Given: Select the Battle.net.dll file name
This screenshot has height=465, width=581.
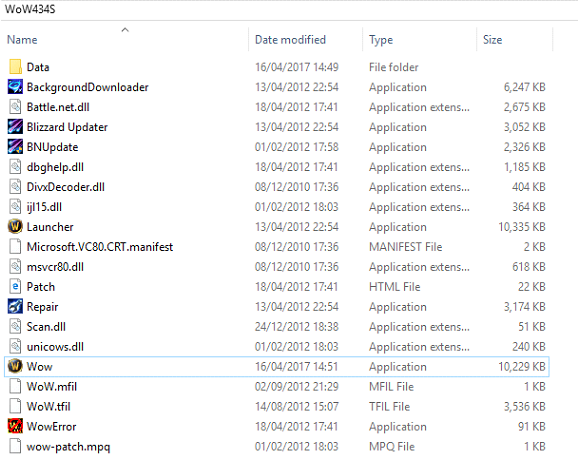Looking at the screenshot, I should point(58,107).
